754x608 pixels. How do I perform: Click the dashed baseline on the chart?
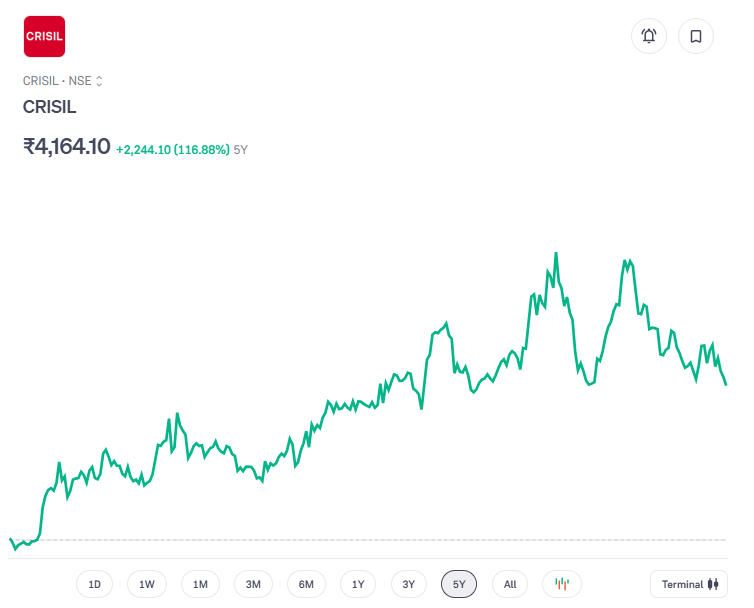[400, 540]
